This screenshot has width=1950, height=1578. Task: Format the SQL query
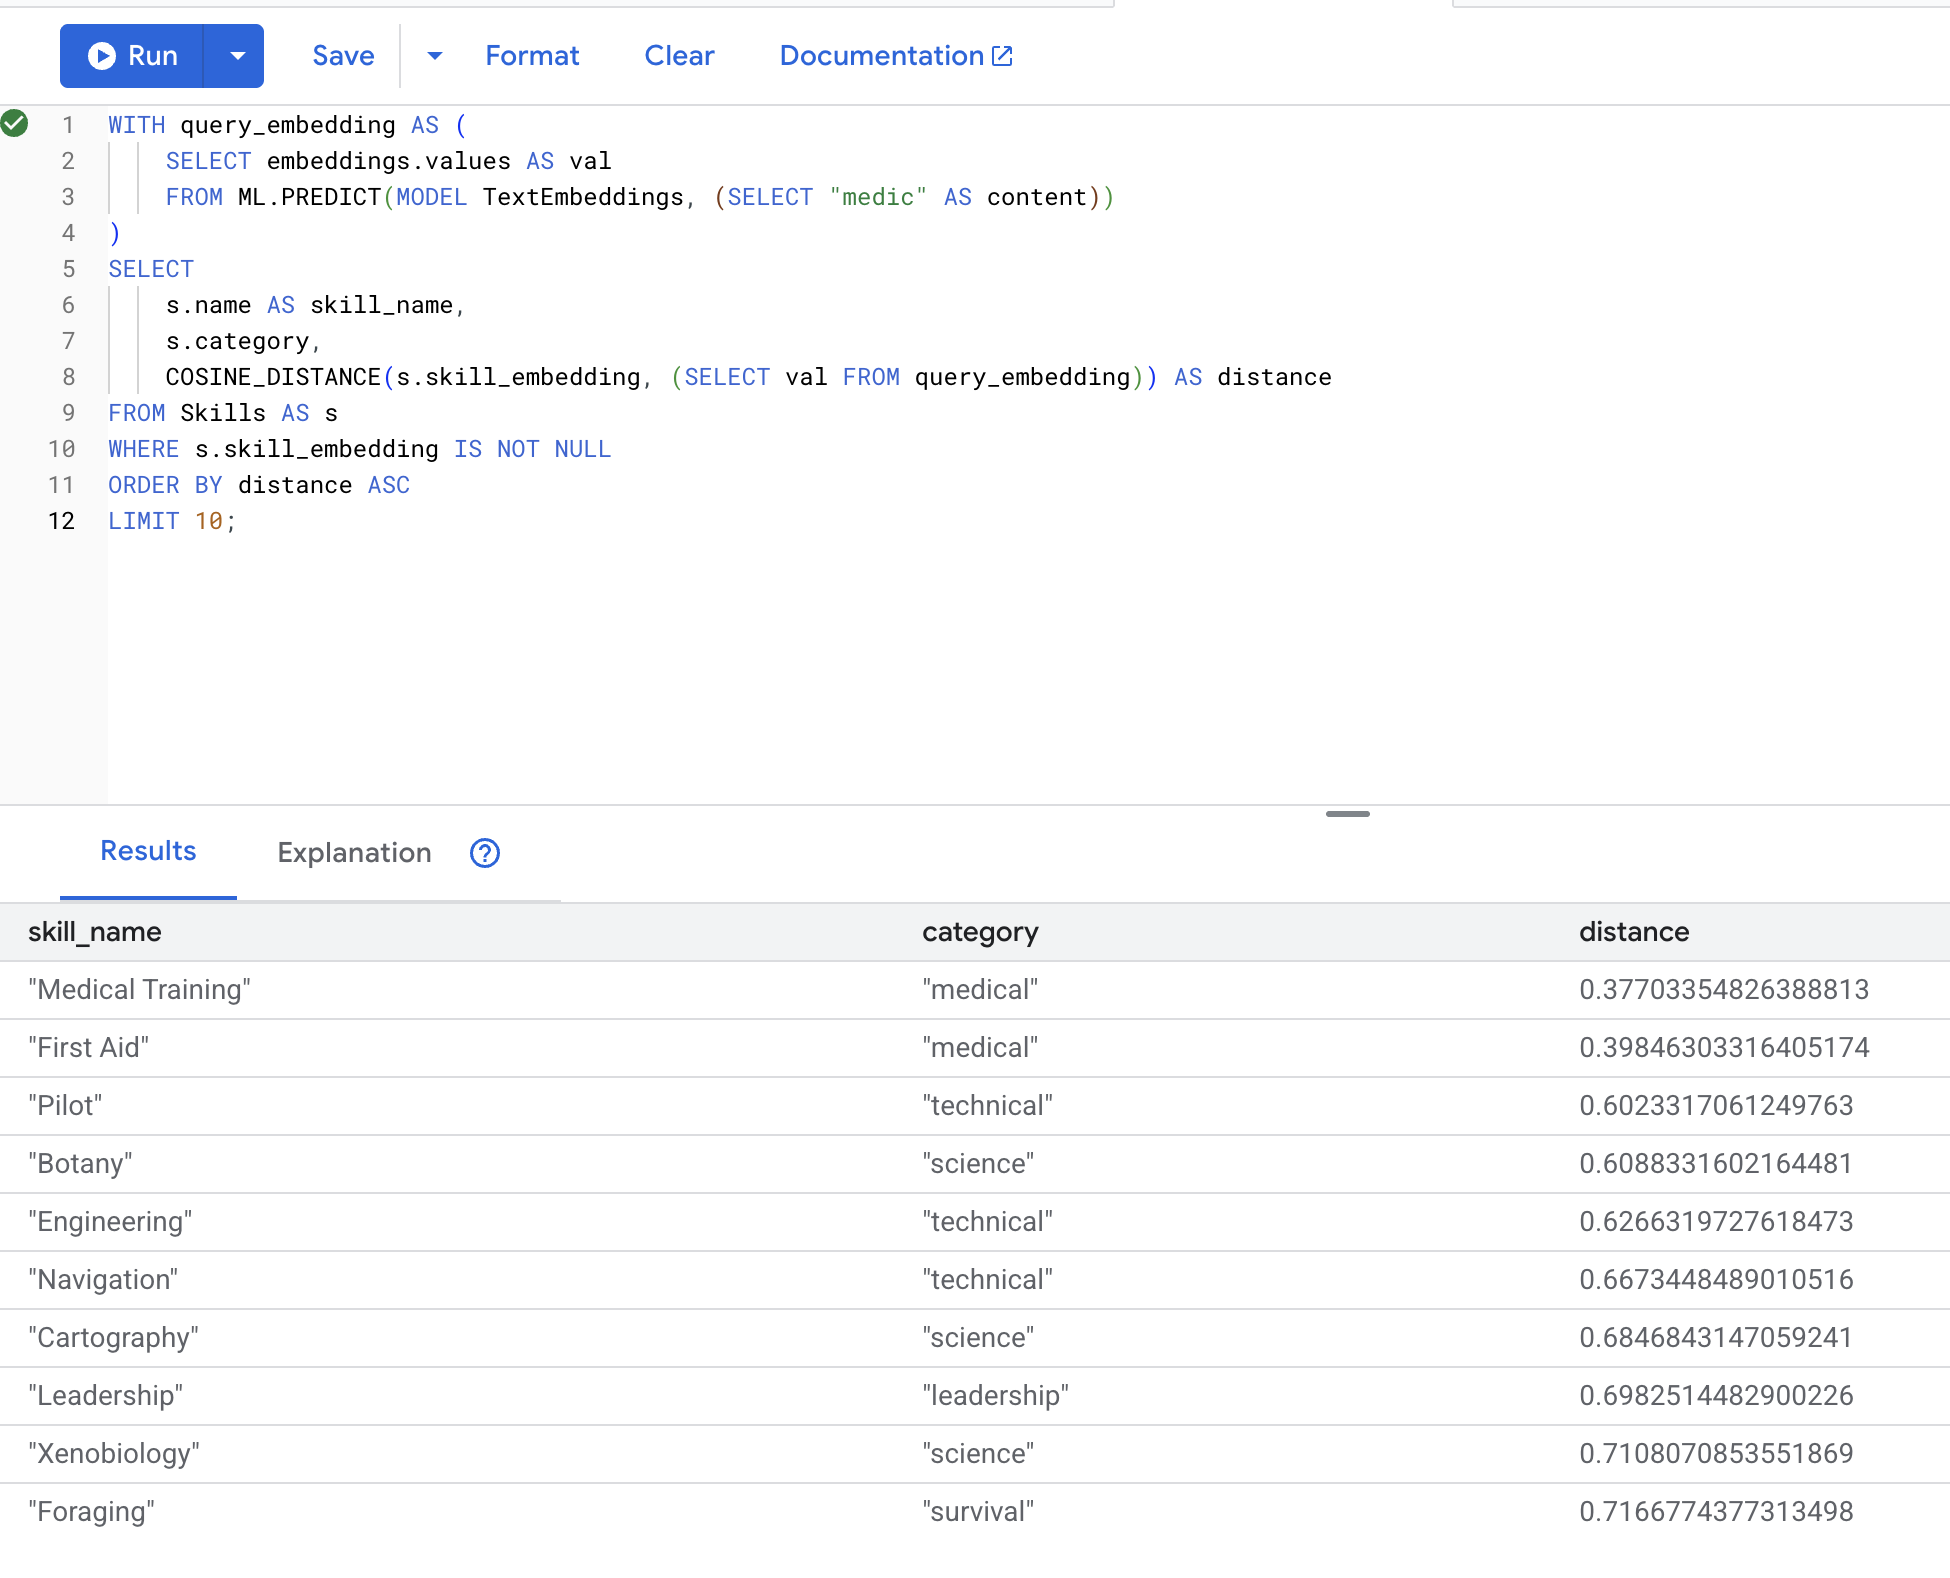tap(532, 56)
